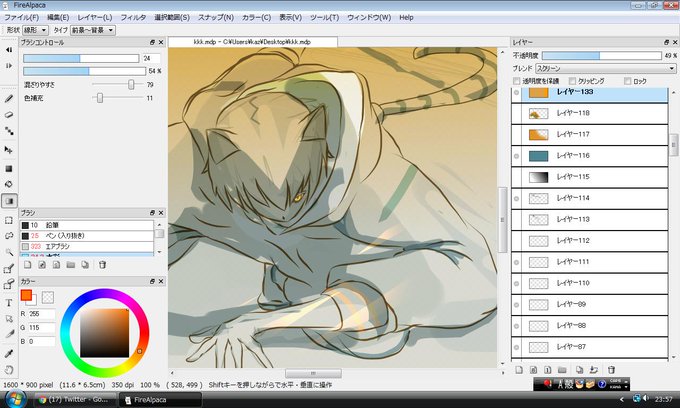Viewport: 680px width, 408px height.
Task: Click the レイヤー115 gradient thumbnail
Action: (x=538, y=177)
